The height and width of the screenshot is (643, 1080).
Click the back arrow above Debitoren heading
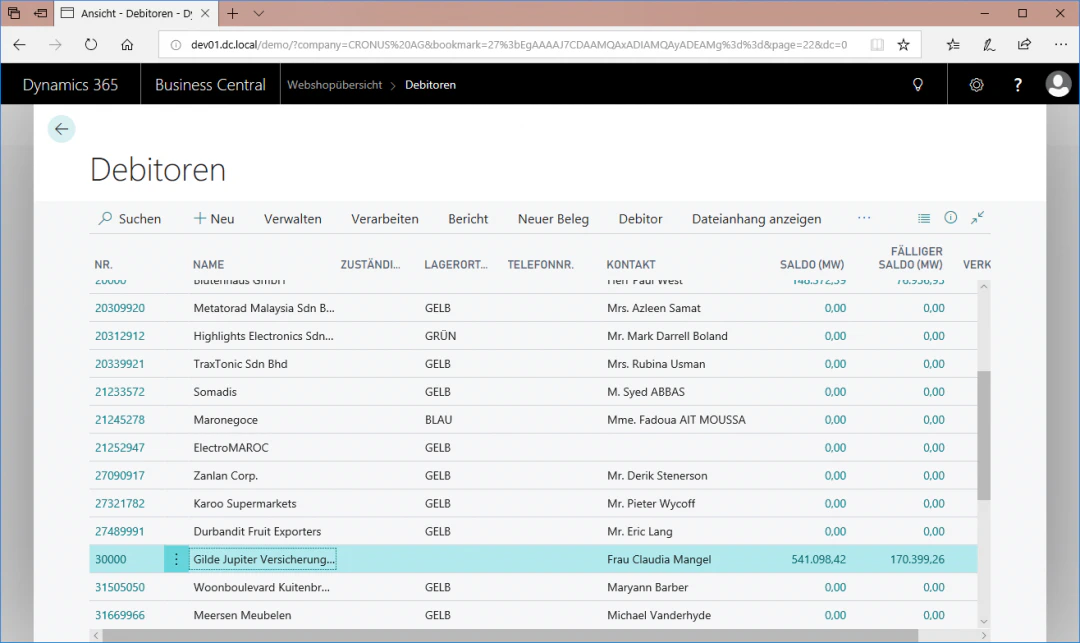[x=61, y=129]
